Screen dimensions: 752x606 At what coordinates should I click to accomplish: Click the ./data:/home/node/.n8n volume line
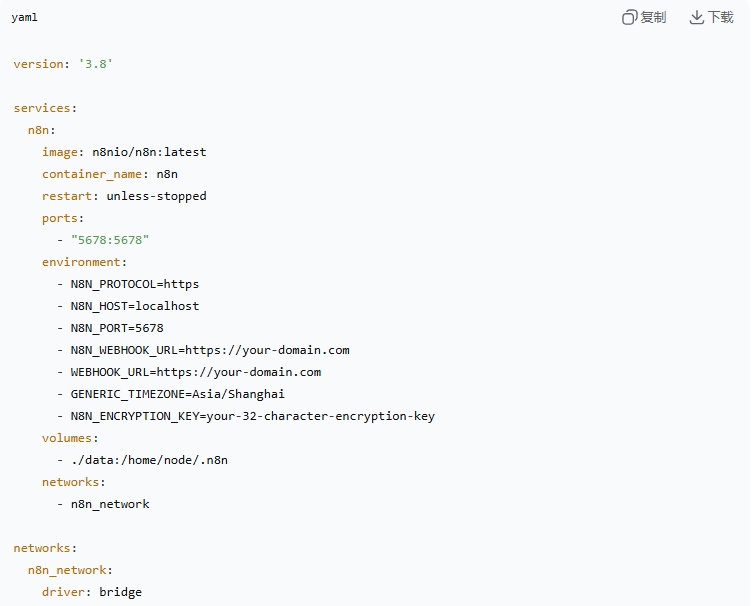[x=142, y=461]
